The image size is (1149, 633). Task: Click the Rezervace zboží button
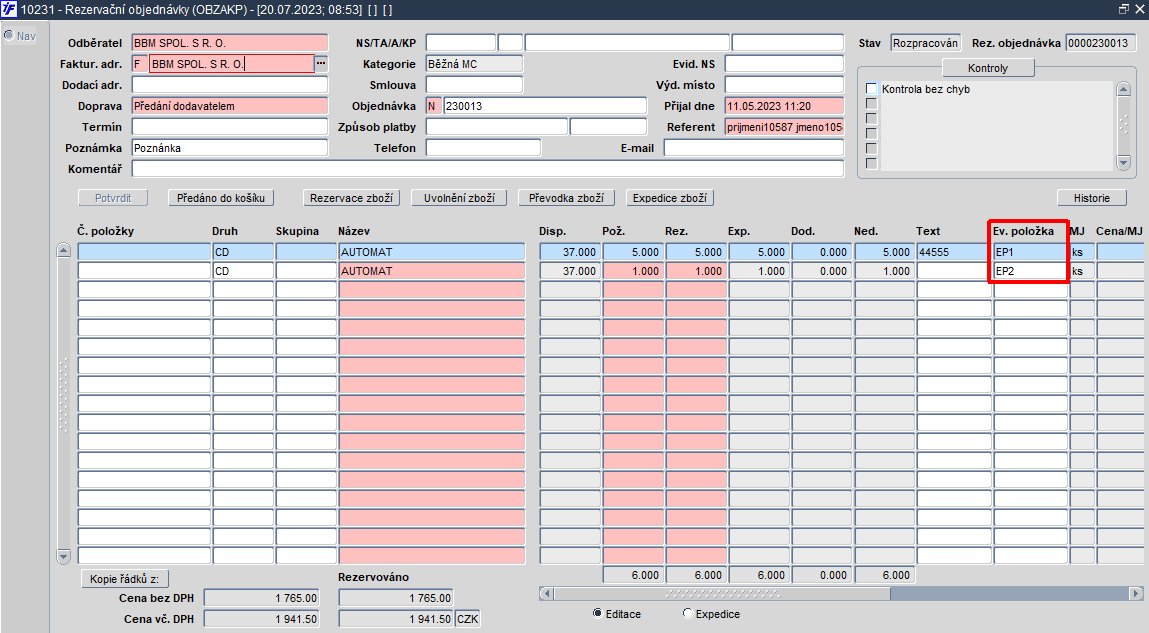351,198
